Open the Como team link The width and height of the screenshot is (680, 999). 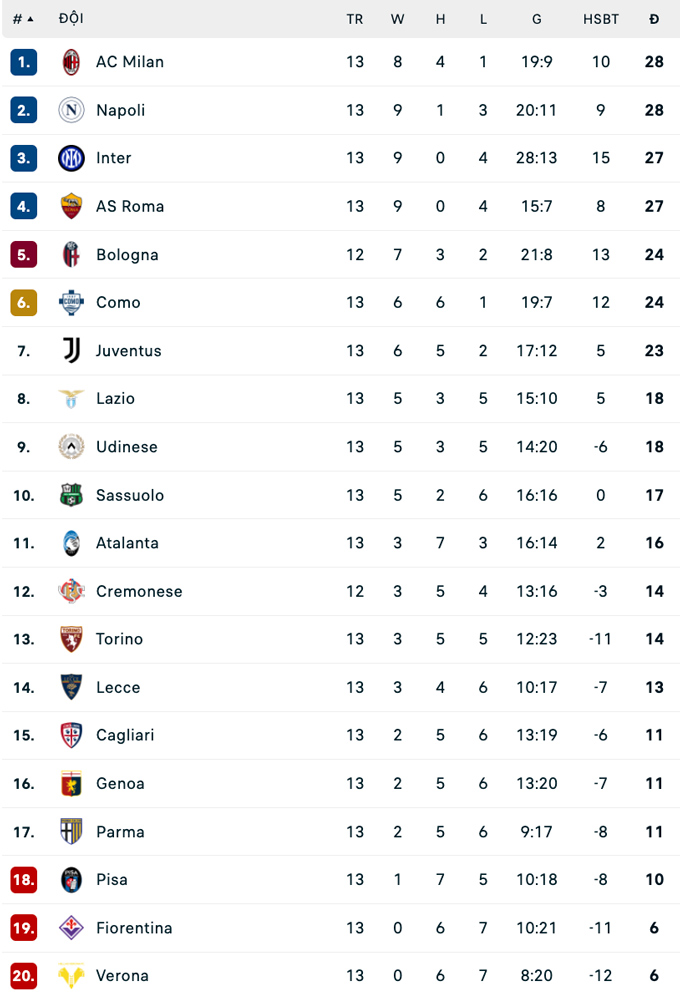pos(118,303)
